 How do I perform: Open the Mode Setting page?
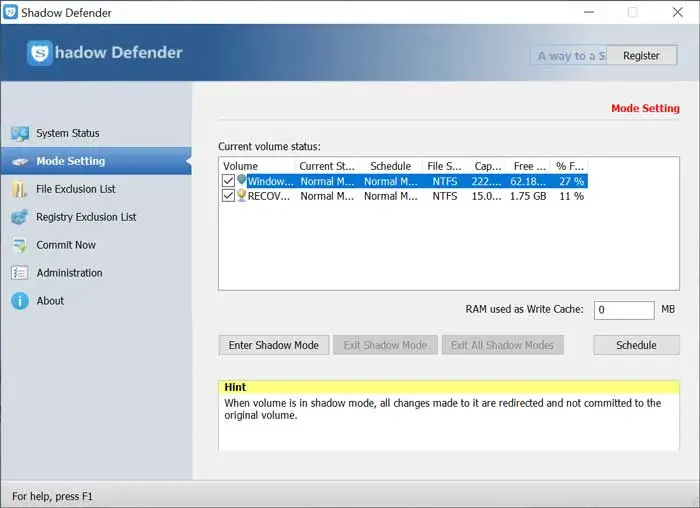(96, 161)
